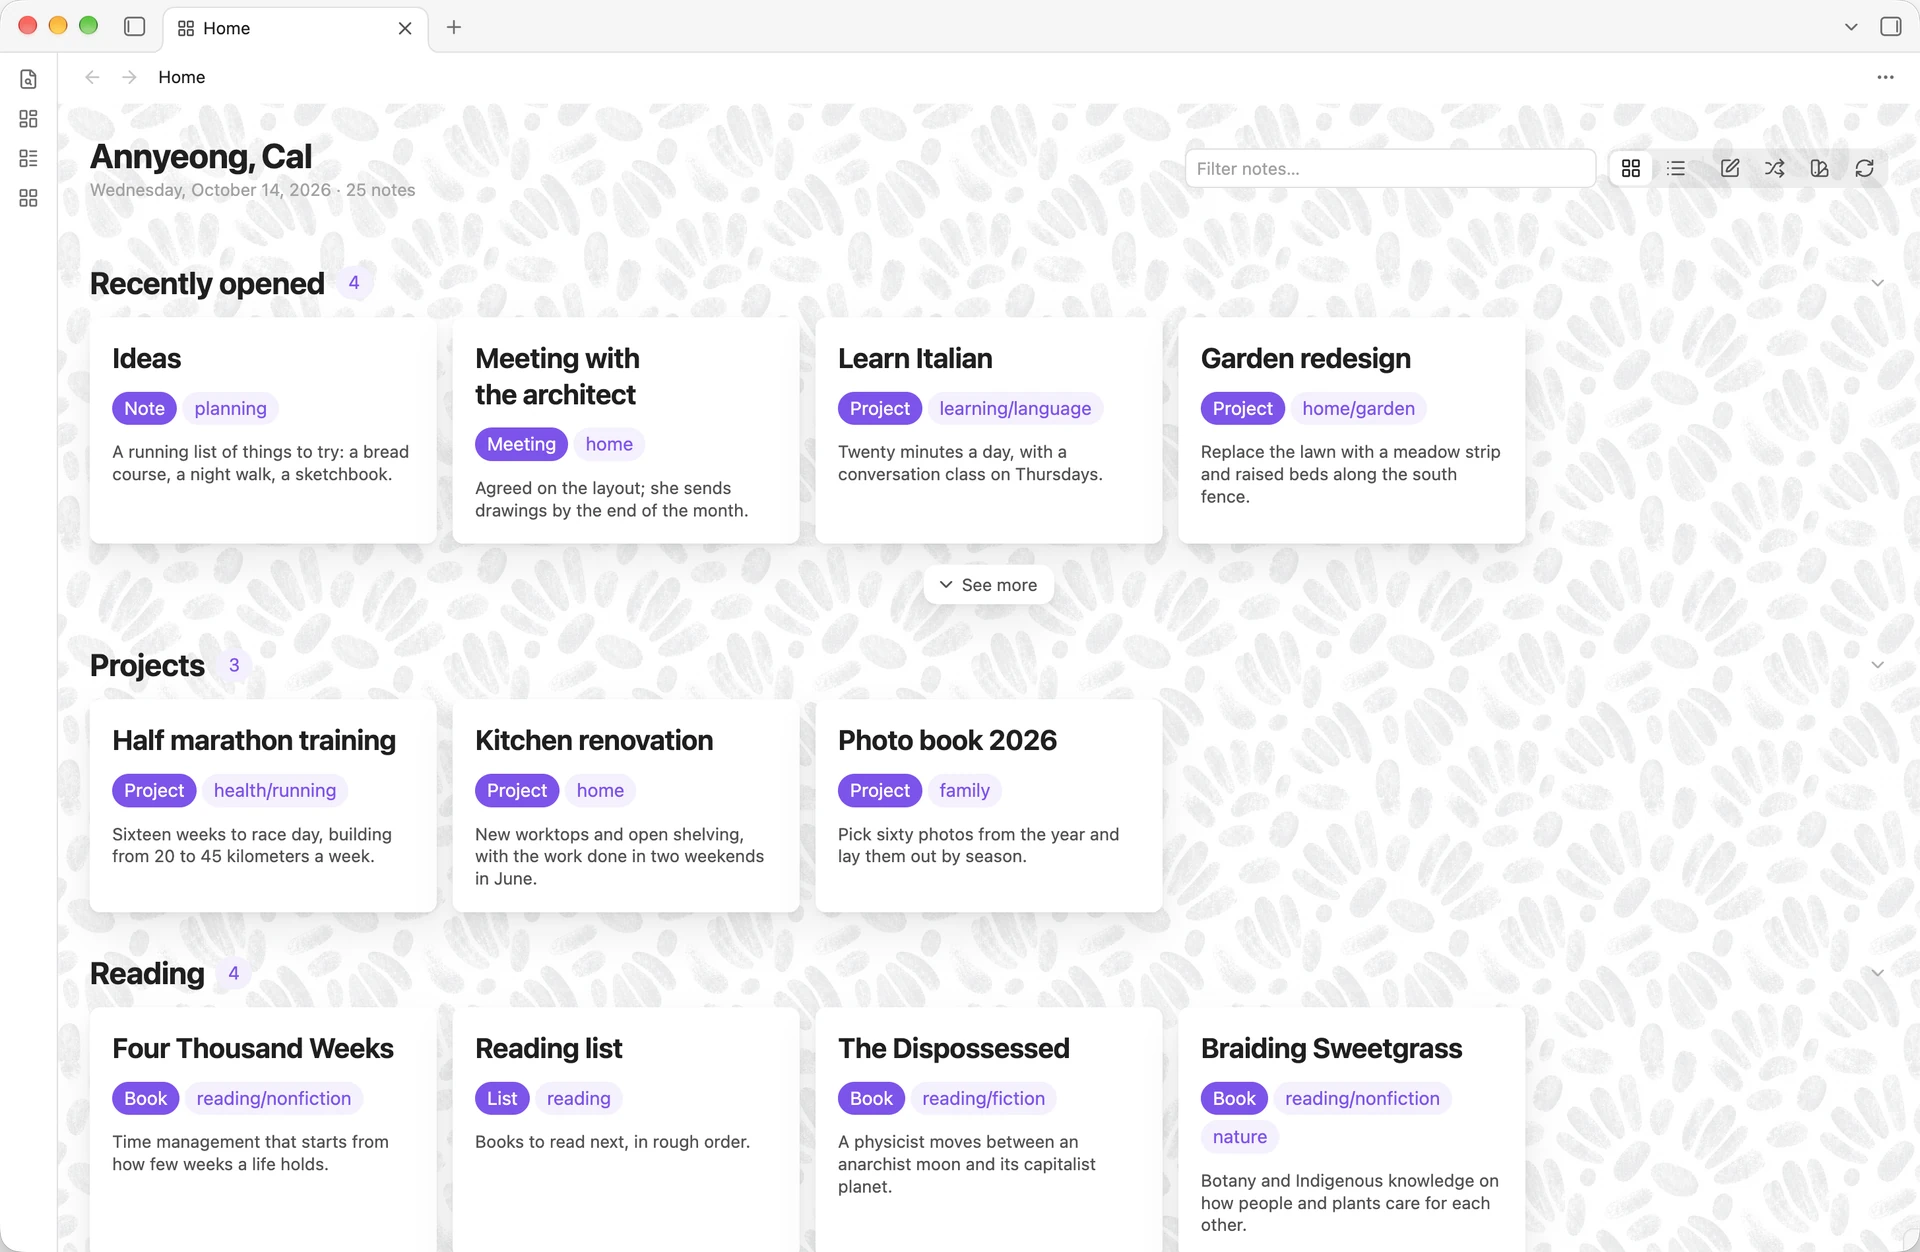
Task: Navigate back with the left arrow
Action: click(93, 77)
